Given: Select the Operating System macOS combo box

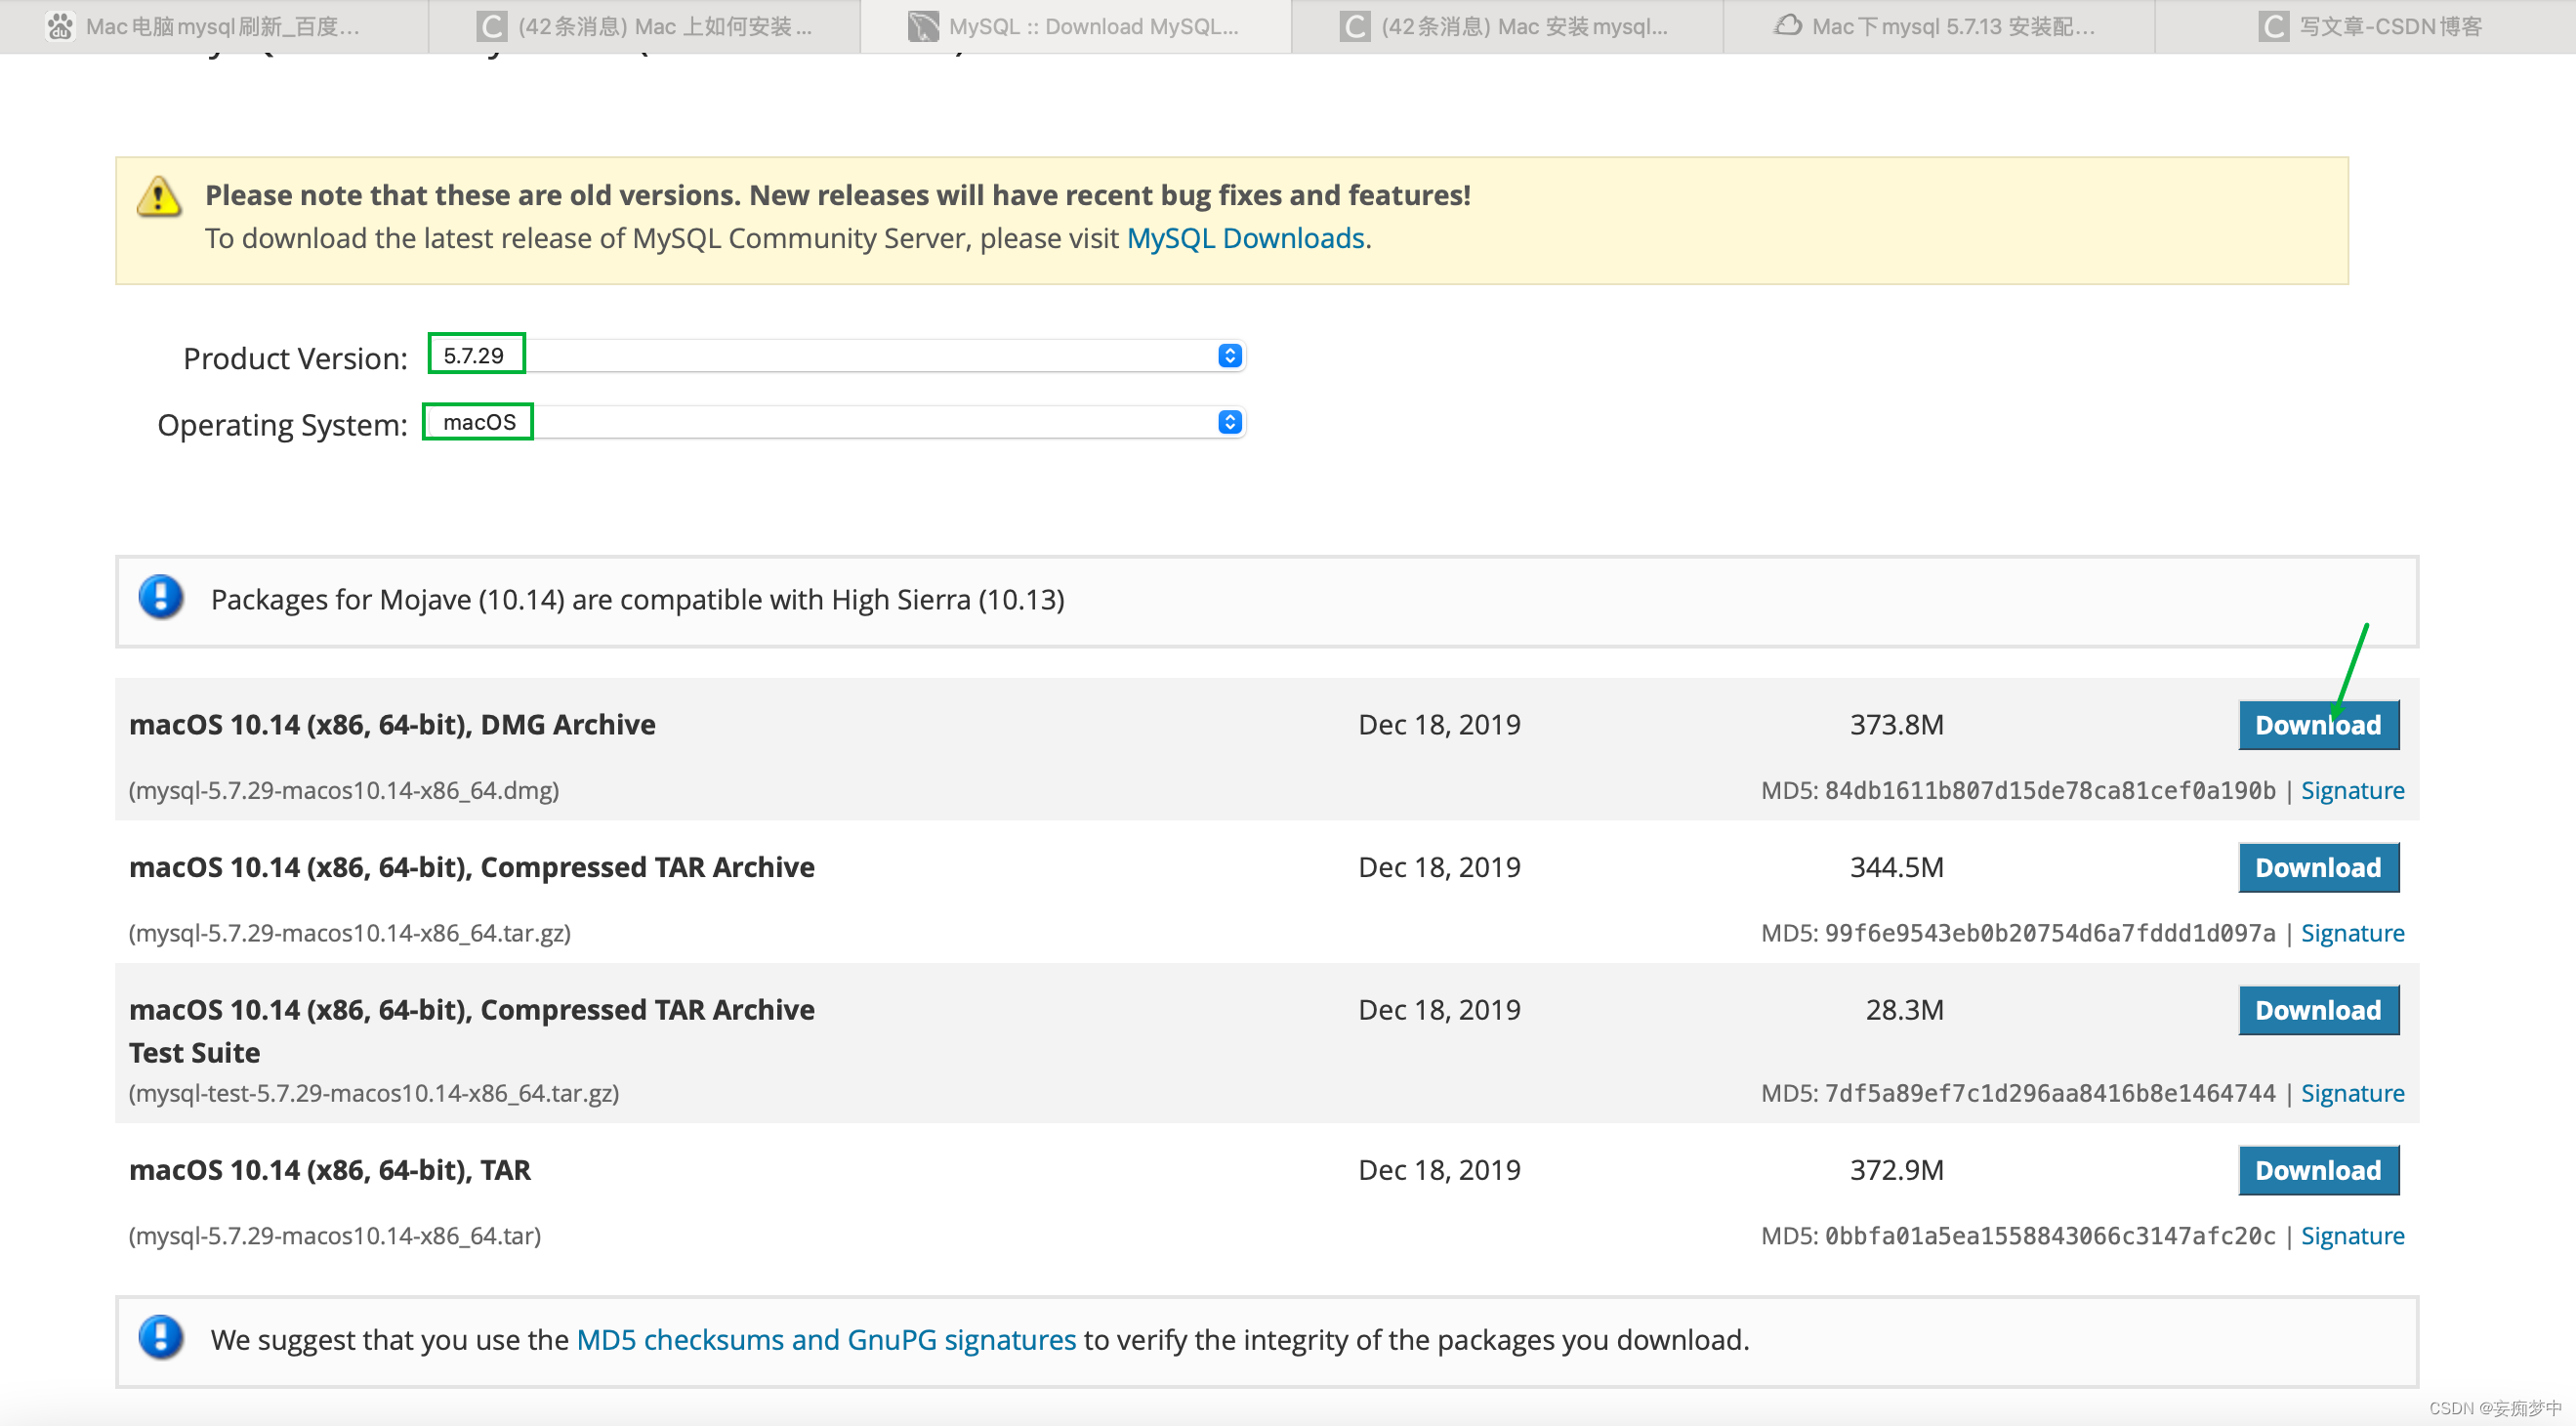Looking at the screenshot, I should 836,422.
